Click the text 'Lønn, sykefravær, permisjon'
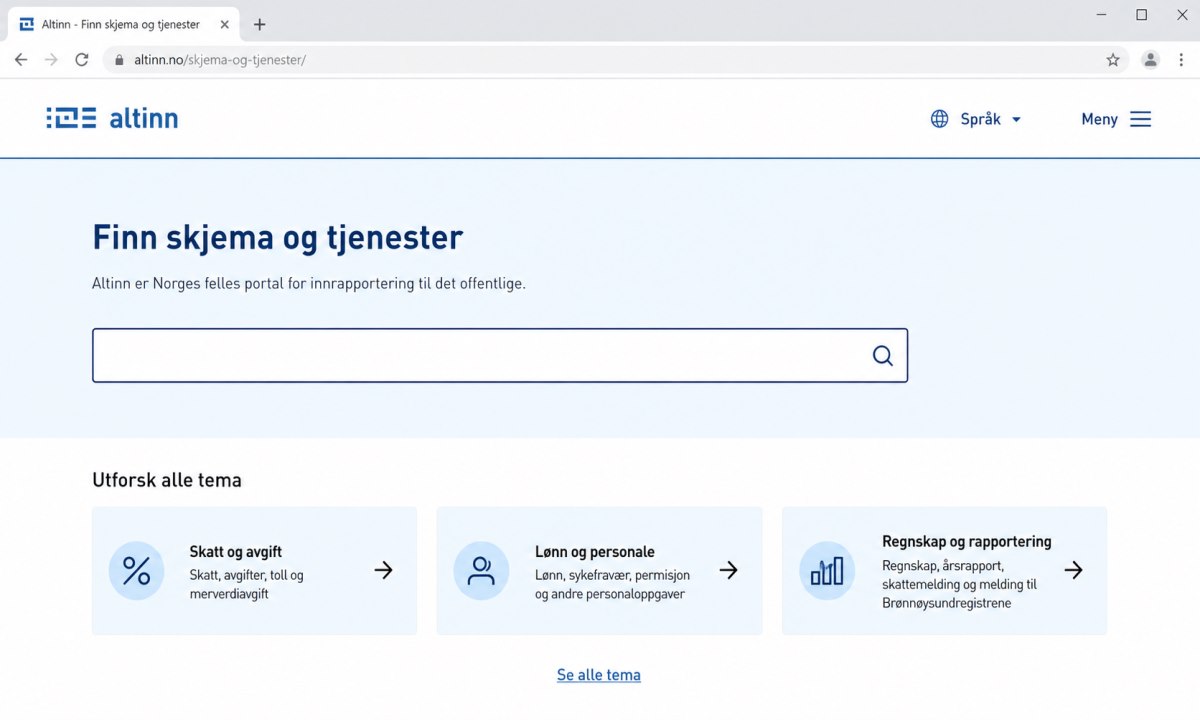 [x=612, y=575]
